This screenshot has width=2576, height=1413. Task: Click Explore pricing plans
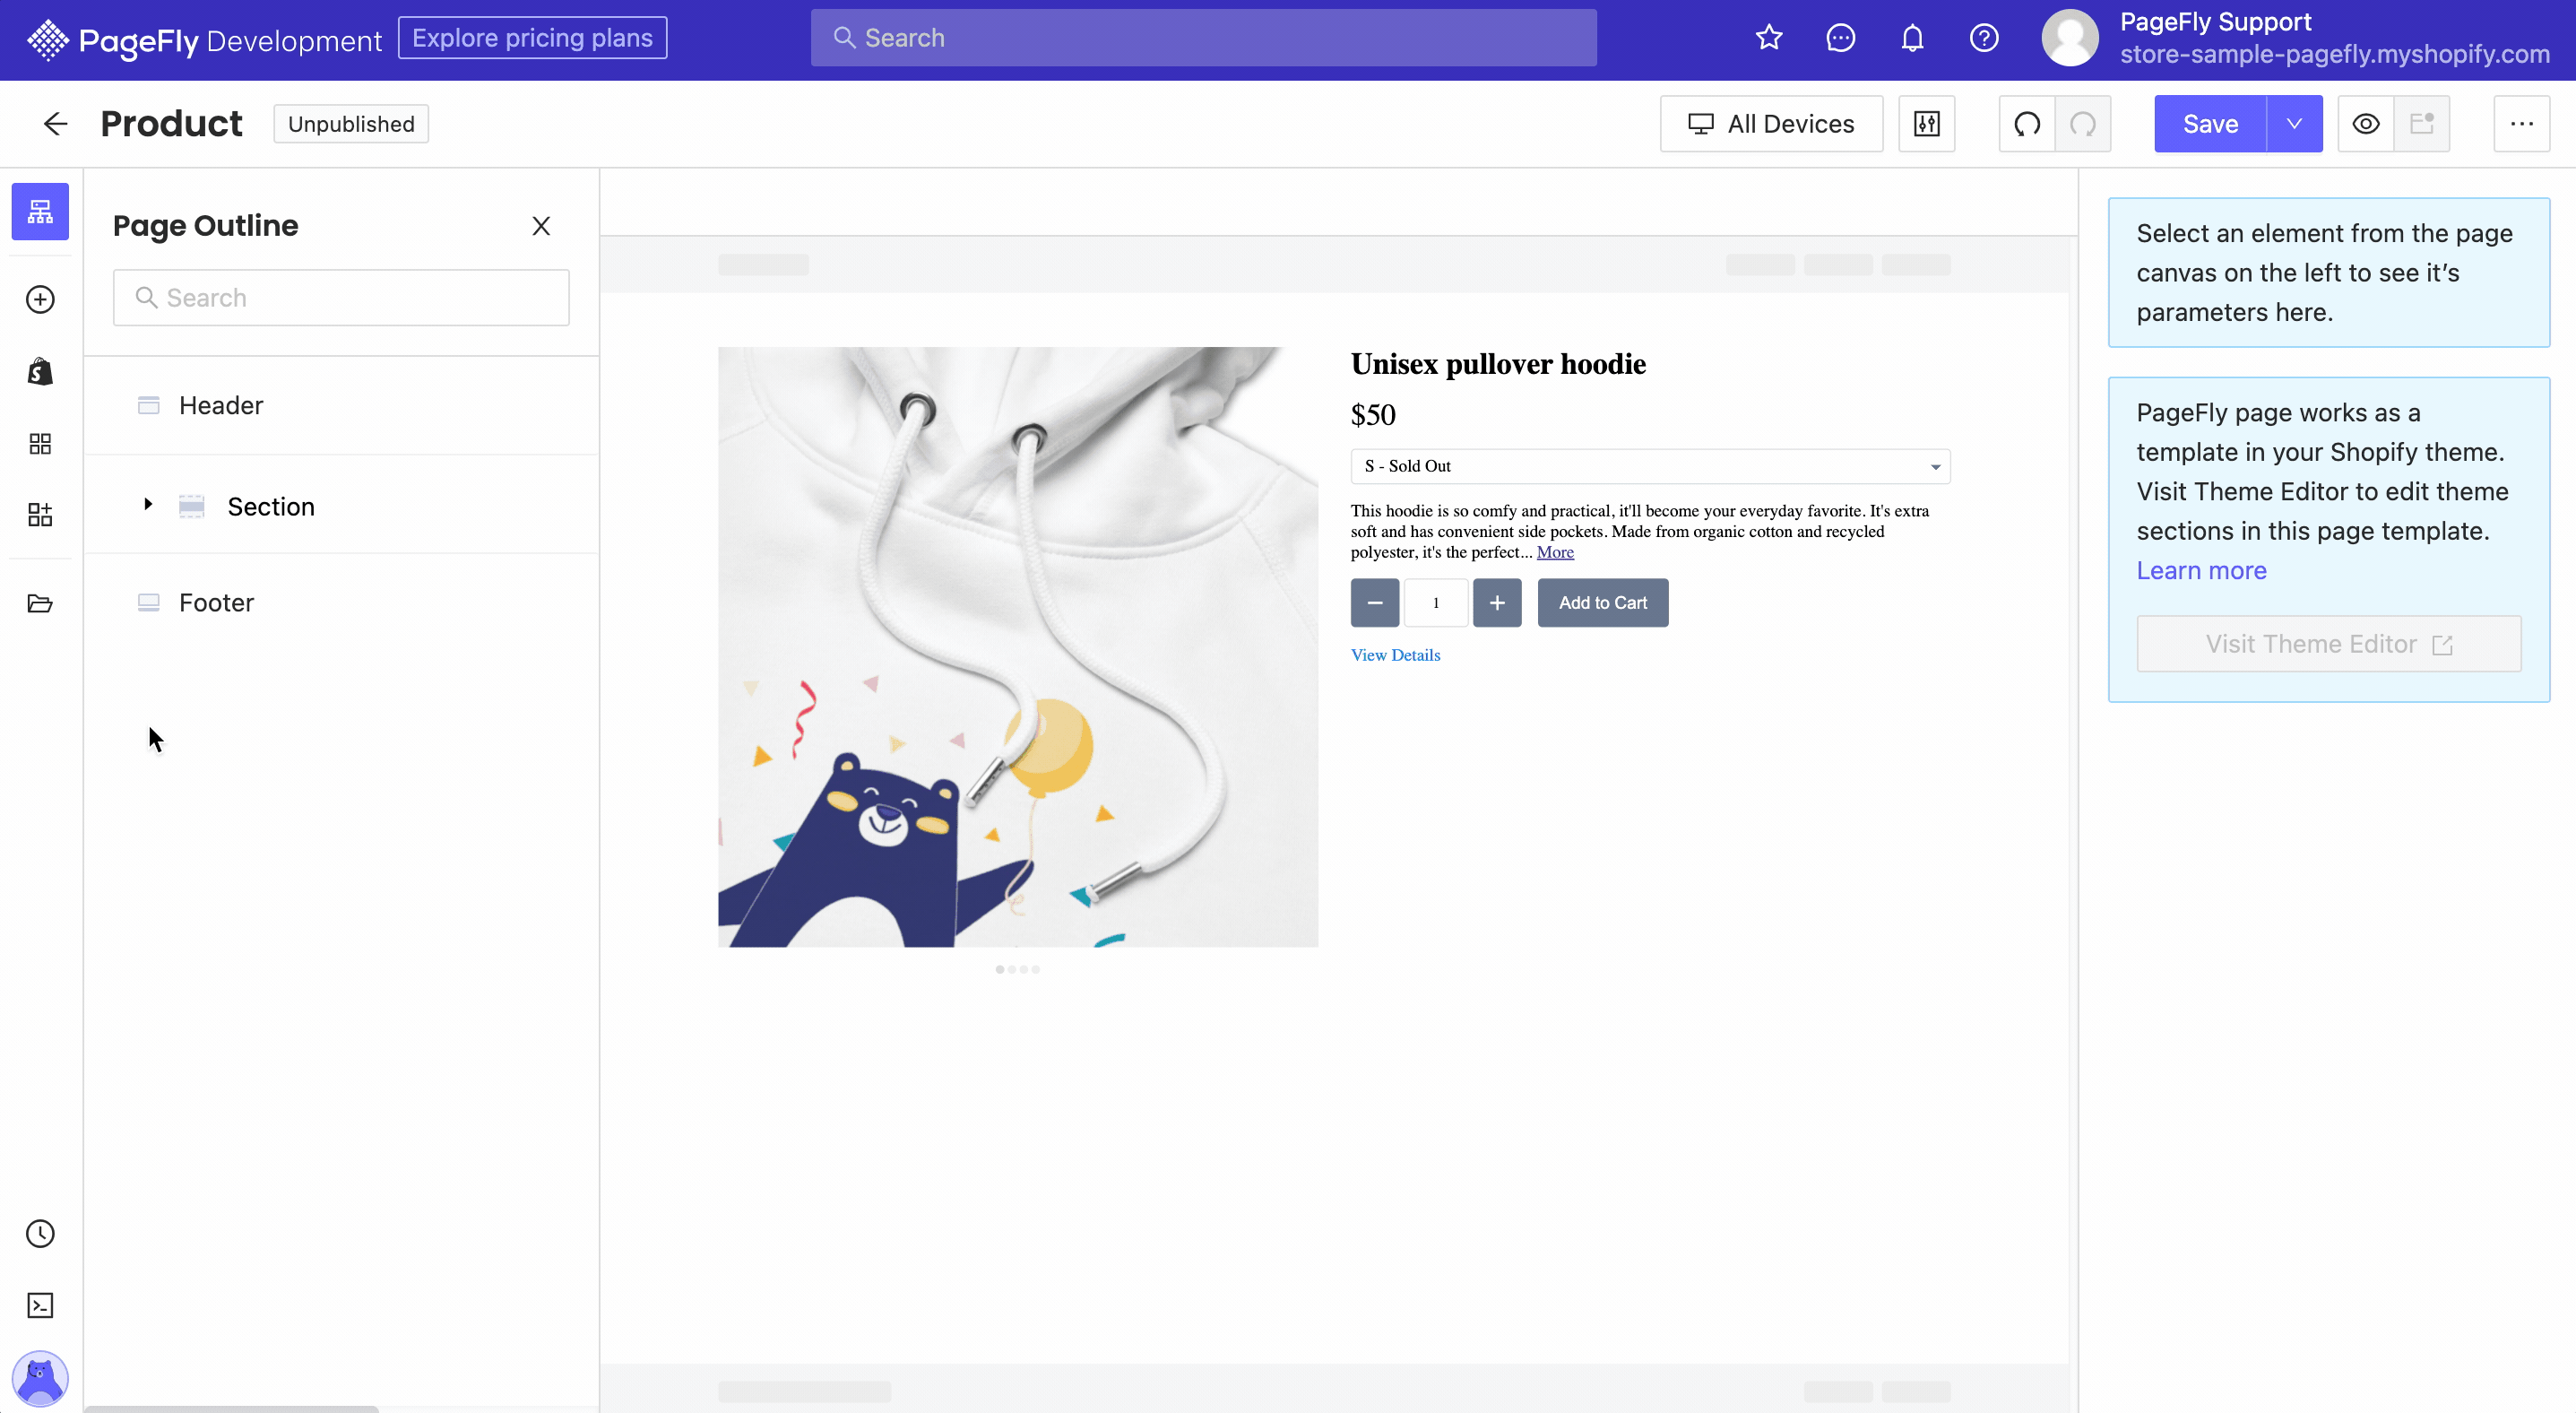pos(532,38)
